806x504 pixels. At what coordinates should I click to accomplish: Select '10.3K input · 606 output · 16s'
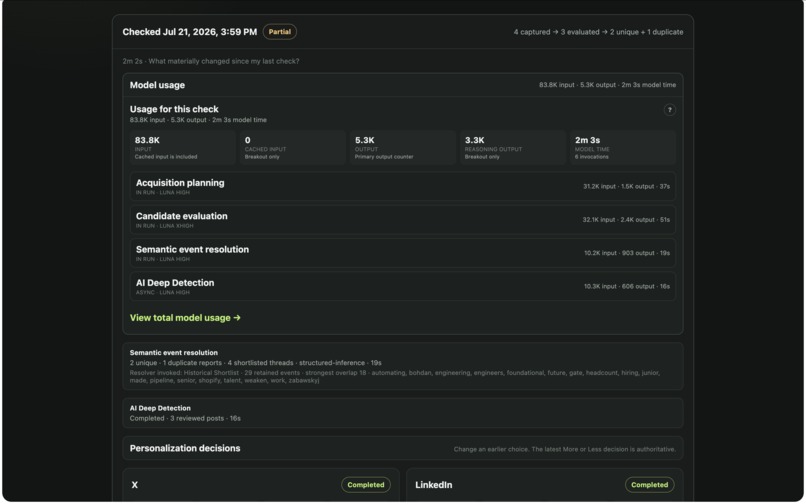[627, 286]
